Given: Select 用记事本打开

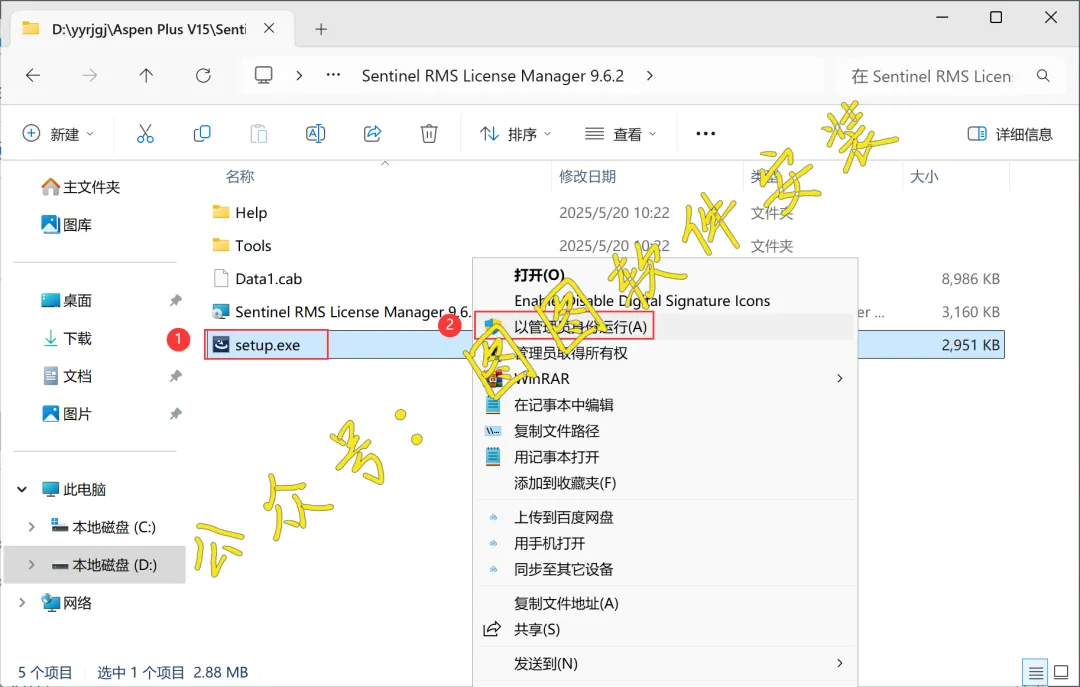Looking at the screenshot, I should [x=557, y=458].
